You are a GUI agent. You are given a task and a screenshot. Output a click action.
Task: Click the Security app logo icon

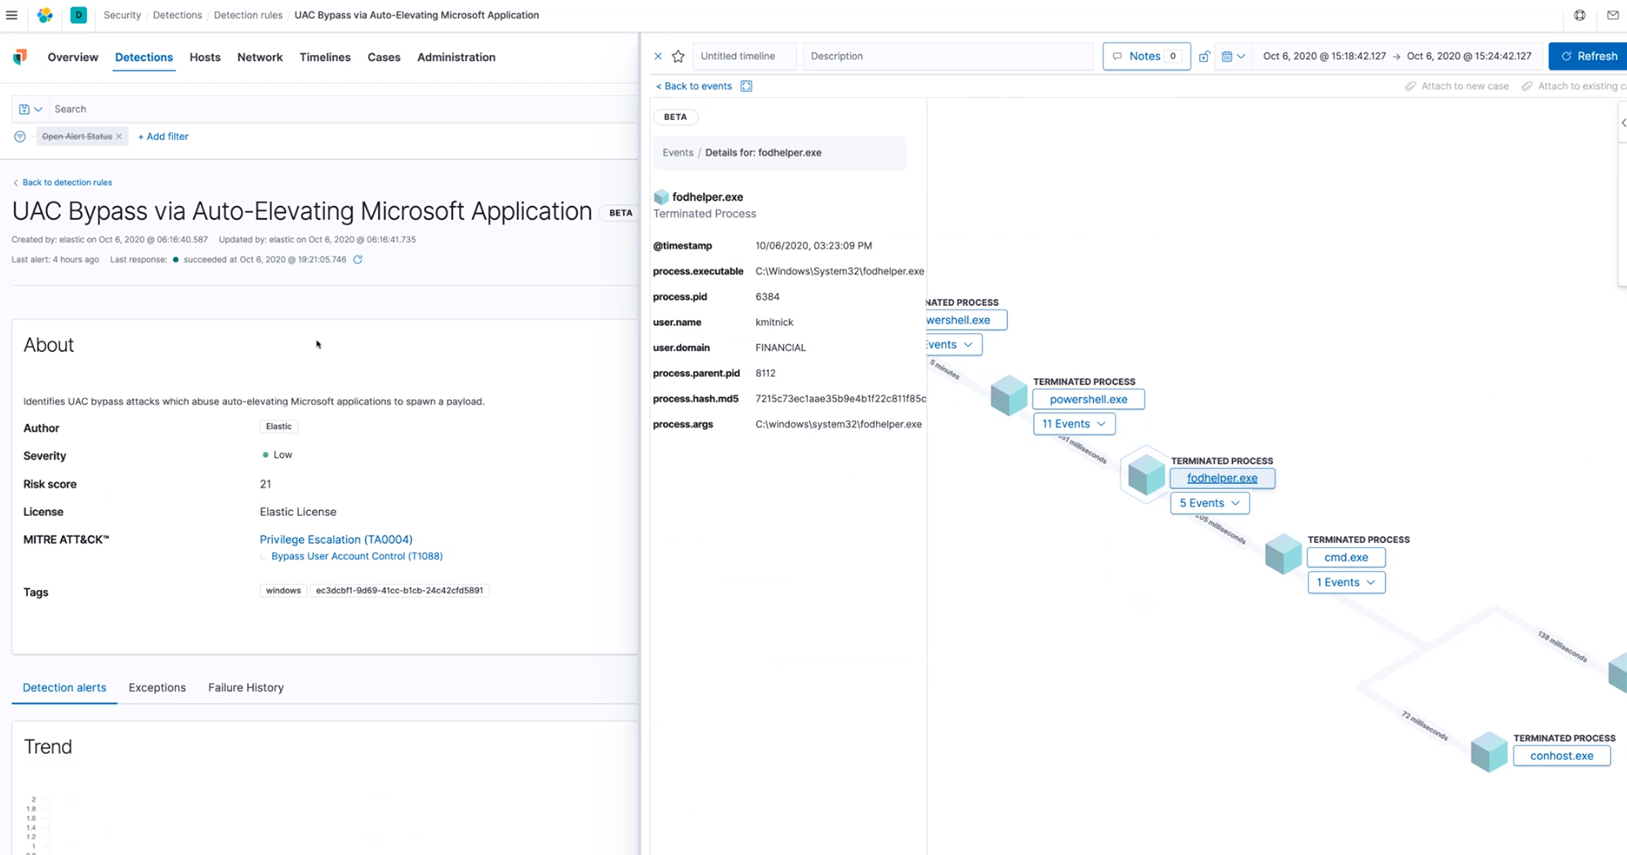point(20,57)
